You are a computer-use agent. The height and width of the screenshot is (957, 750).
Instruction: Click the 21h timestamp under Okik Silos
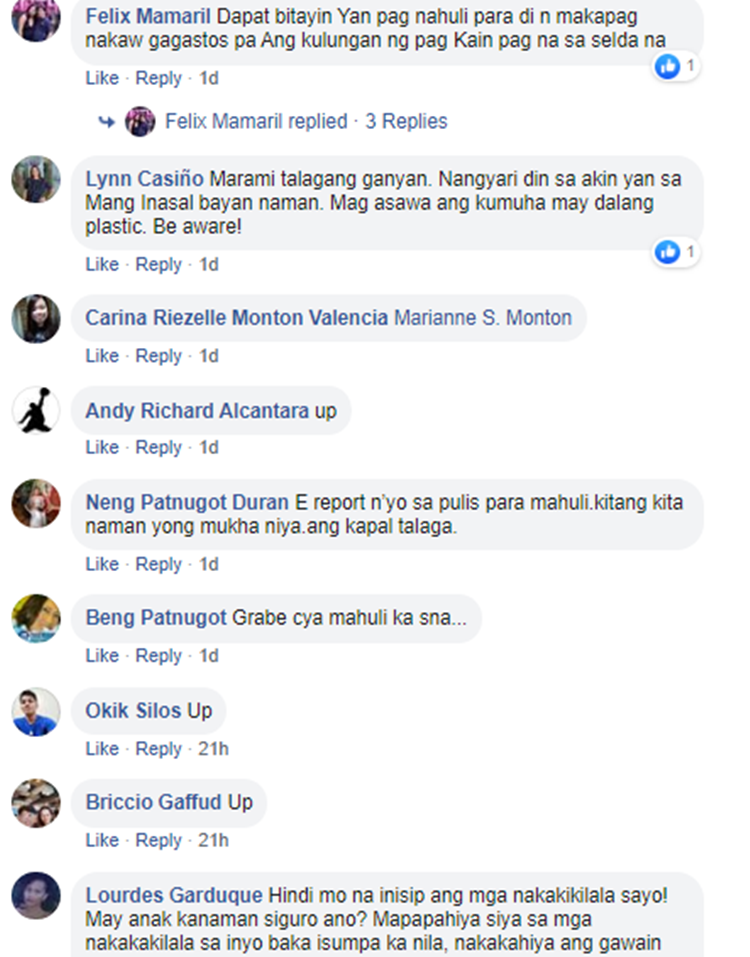213,748
